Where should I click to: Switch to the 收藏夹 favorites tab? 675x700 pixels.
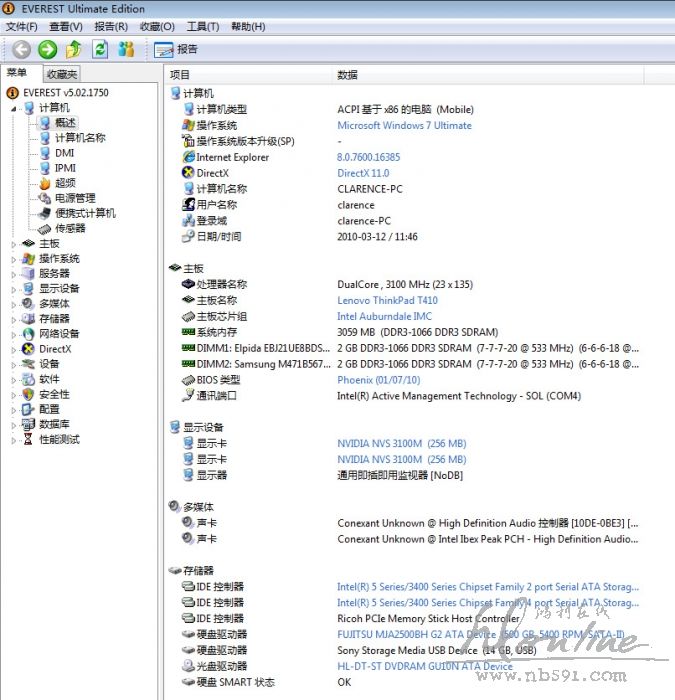(61, 74)
